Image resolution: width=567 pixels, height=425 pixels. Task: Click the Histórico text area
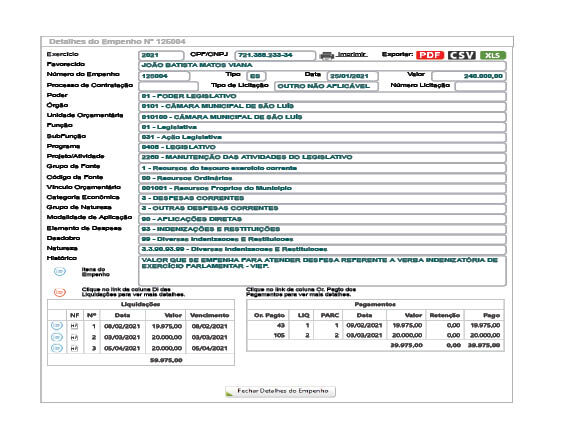pos(322,271)
